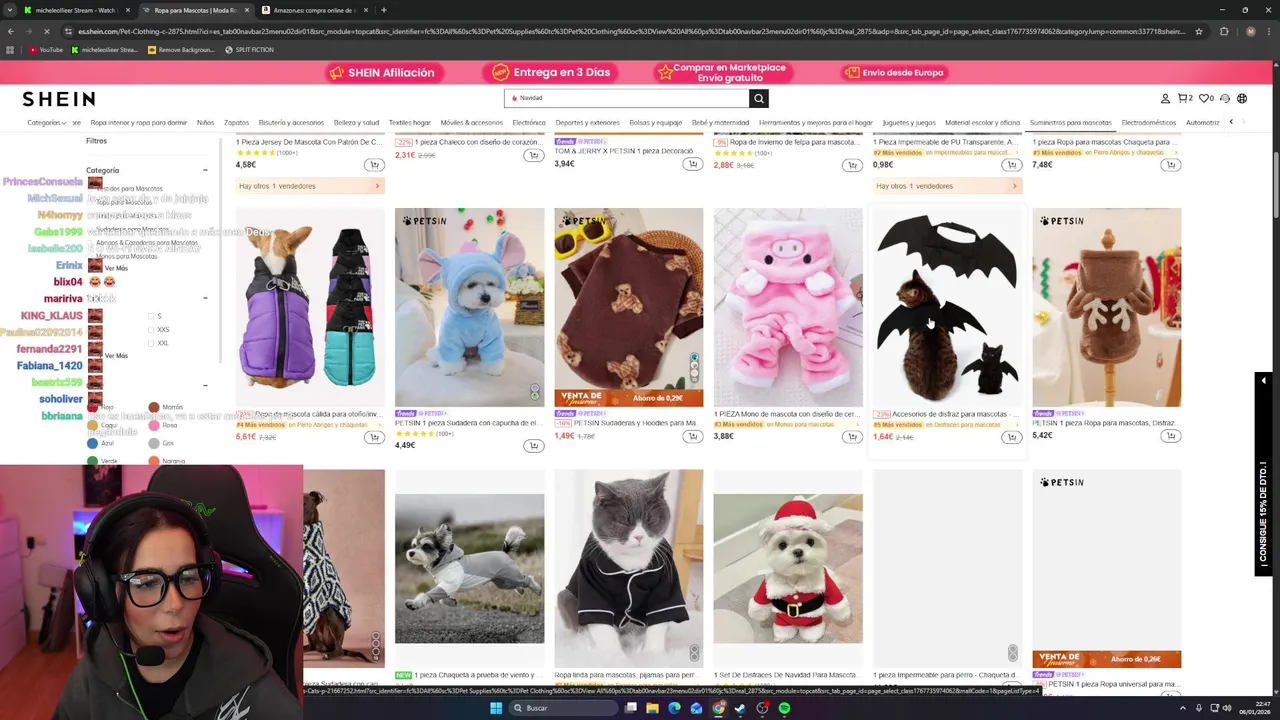Open the Windows Start button
The width and height of the screenshot is (1280, 720).
[495, 708]
